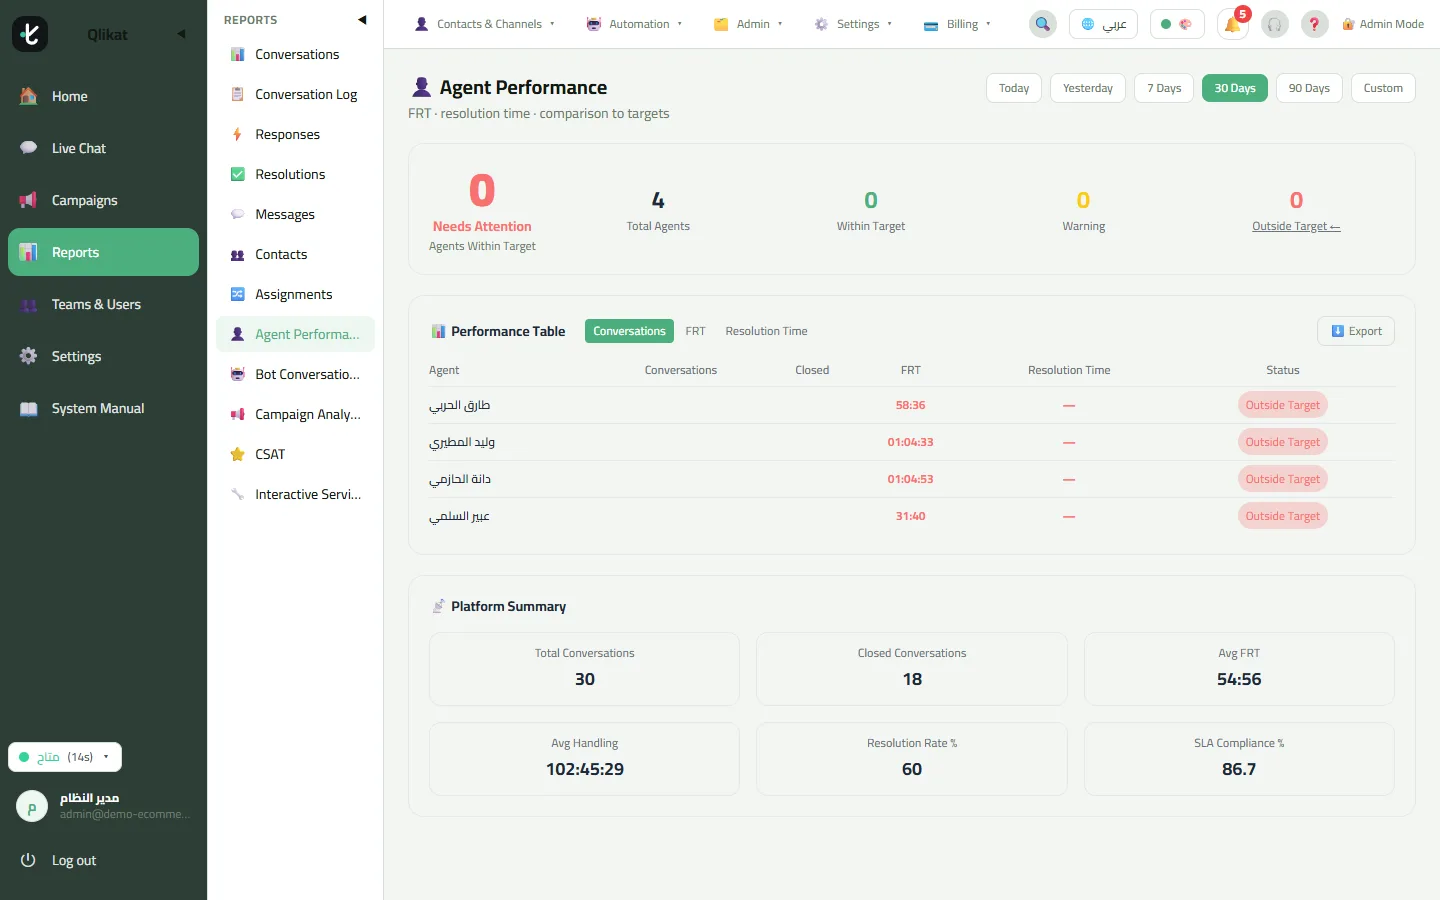Open the Bot Conversations report

(x=295, y=374)
